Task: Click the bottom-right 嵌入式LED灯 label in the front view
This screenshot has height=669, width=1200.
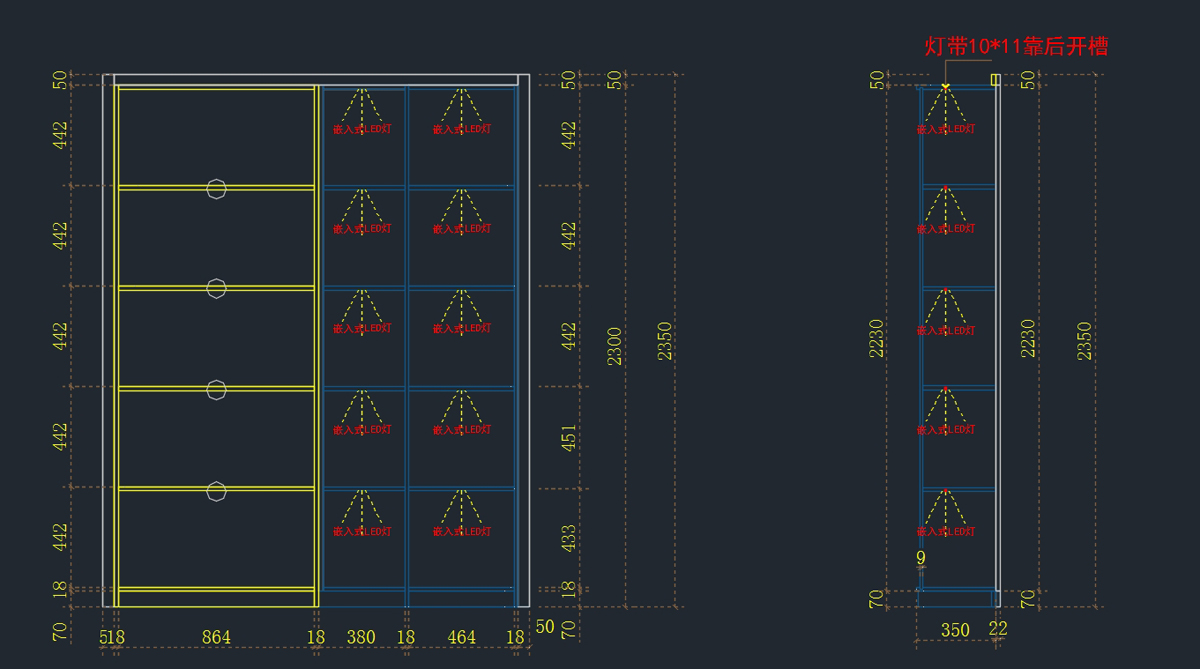Action: coord(461,532)
